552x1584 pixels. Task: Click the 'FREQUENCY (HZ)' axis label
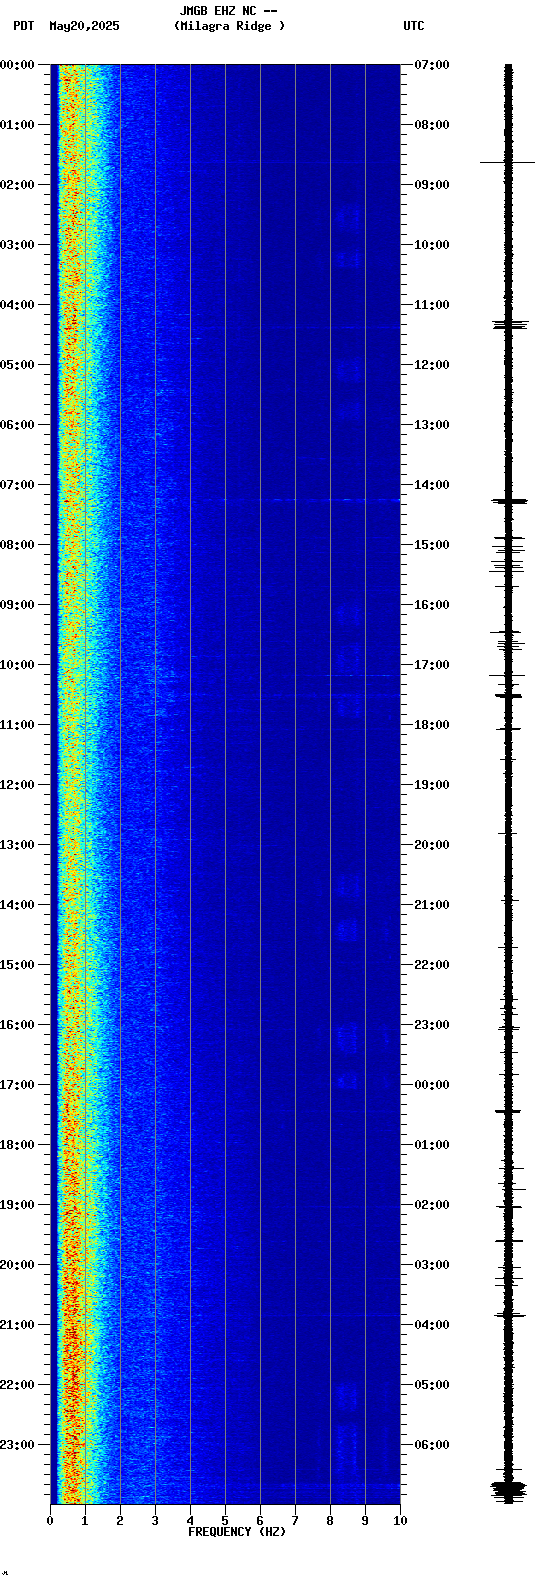(x=237, y=1532)
